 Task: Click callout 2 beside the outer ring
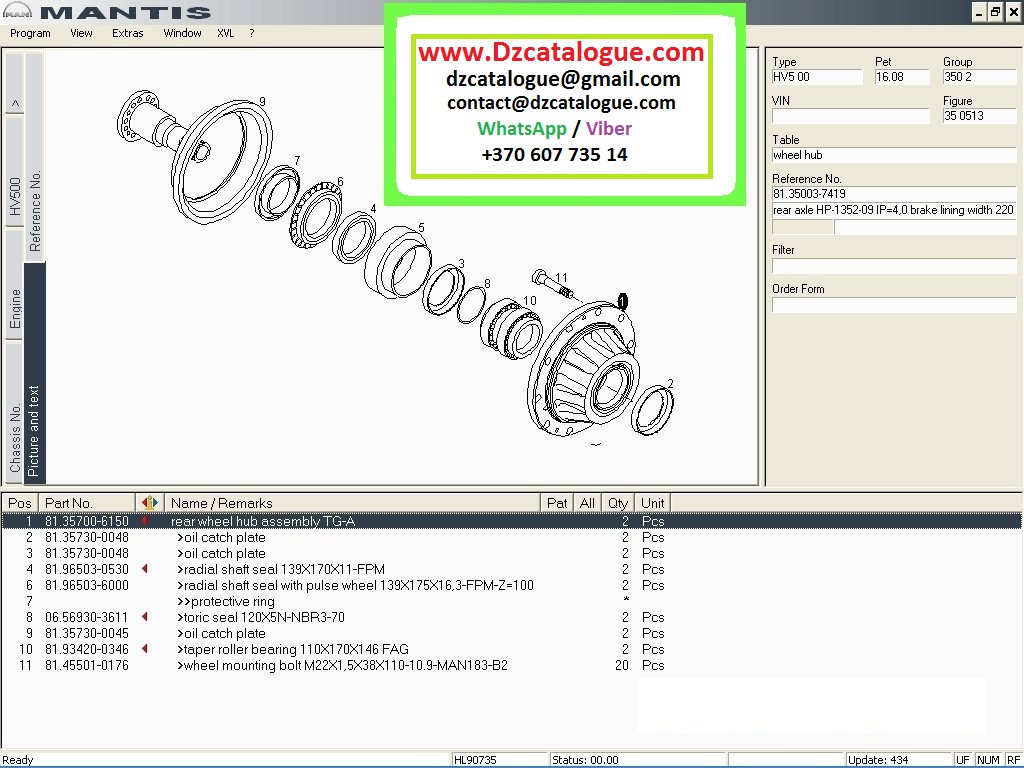(670, 384)
